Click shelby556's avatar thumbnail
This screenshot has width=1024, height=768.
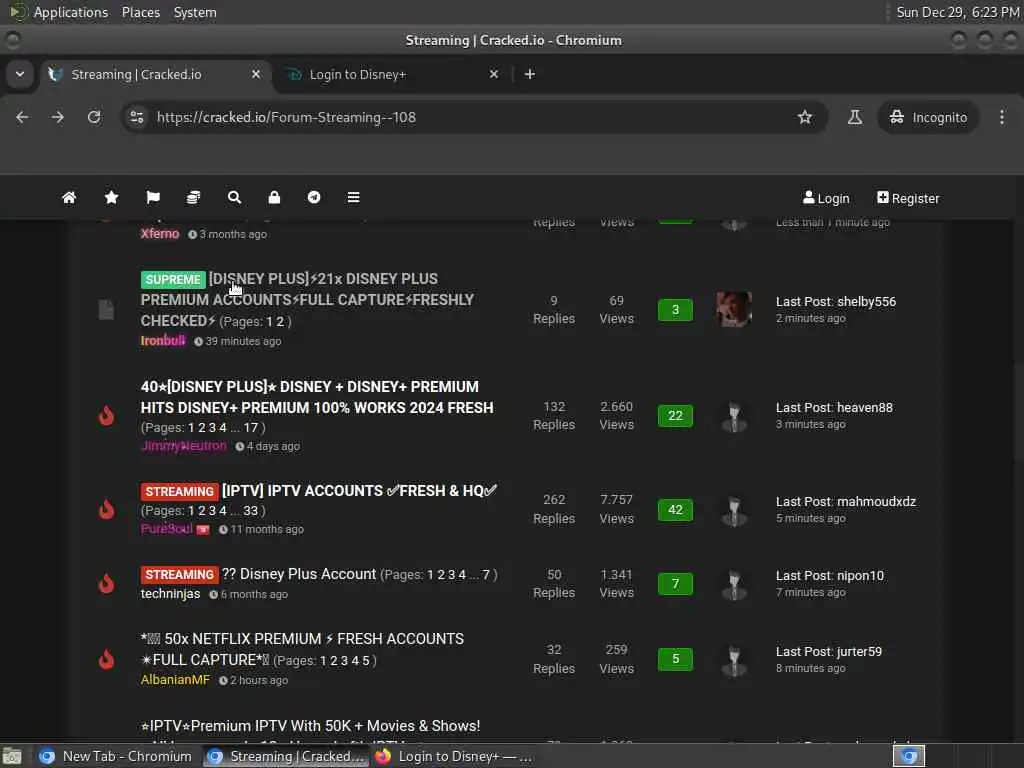coord(734,309)
